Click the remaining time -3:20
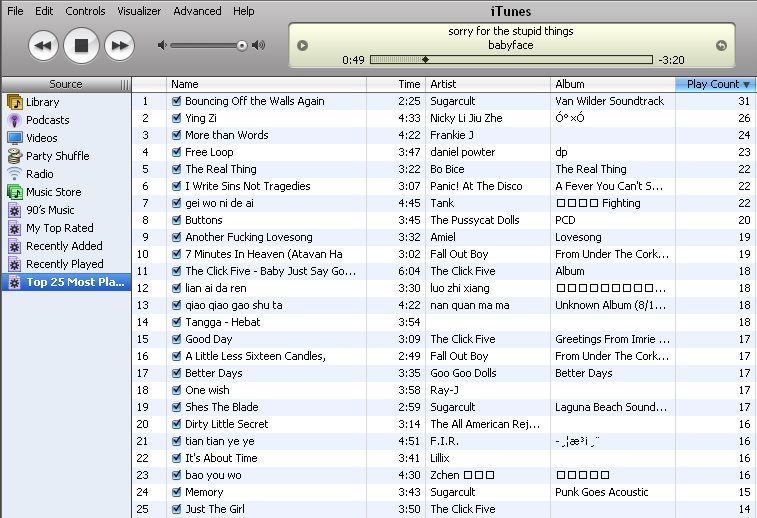The width and height of the screenshot is (757, 518). [x=672, y=60]
